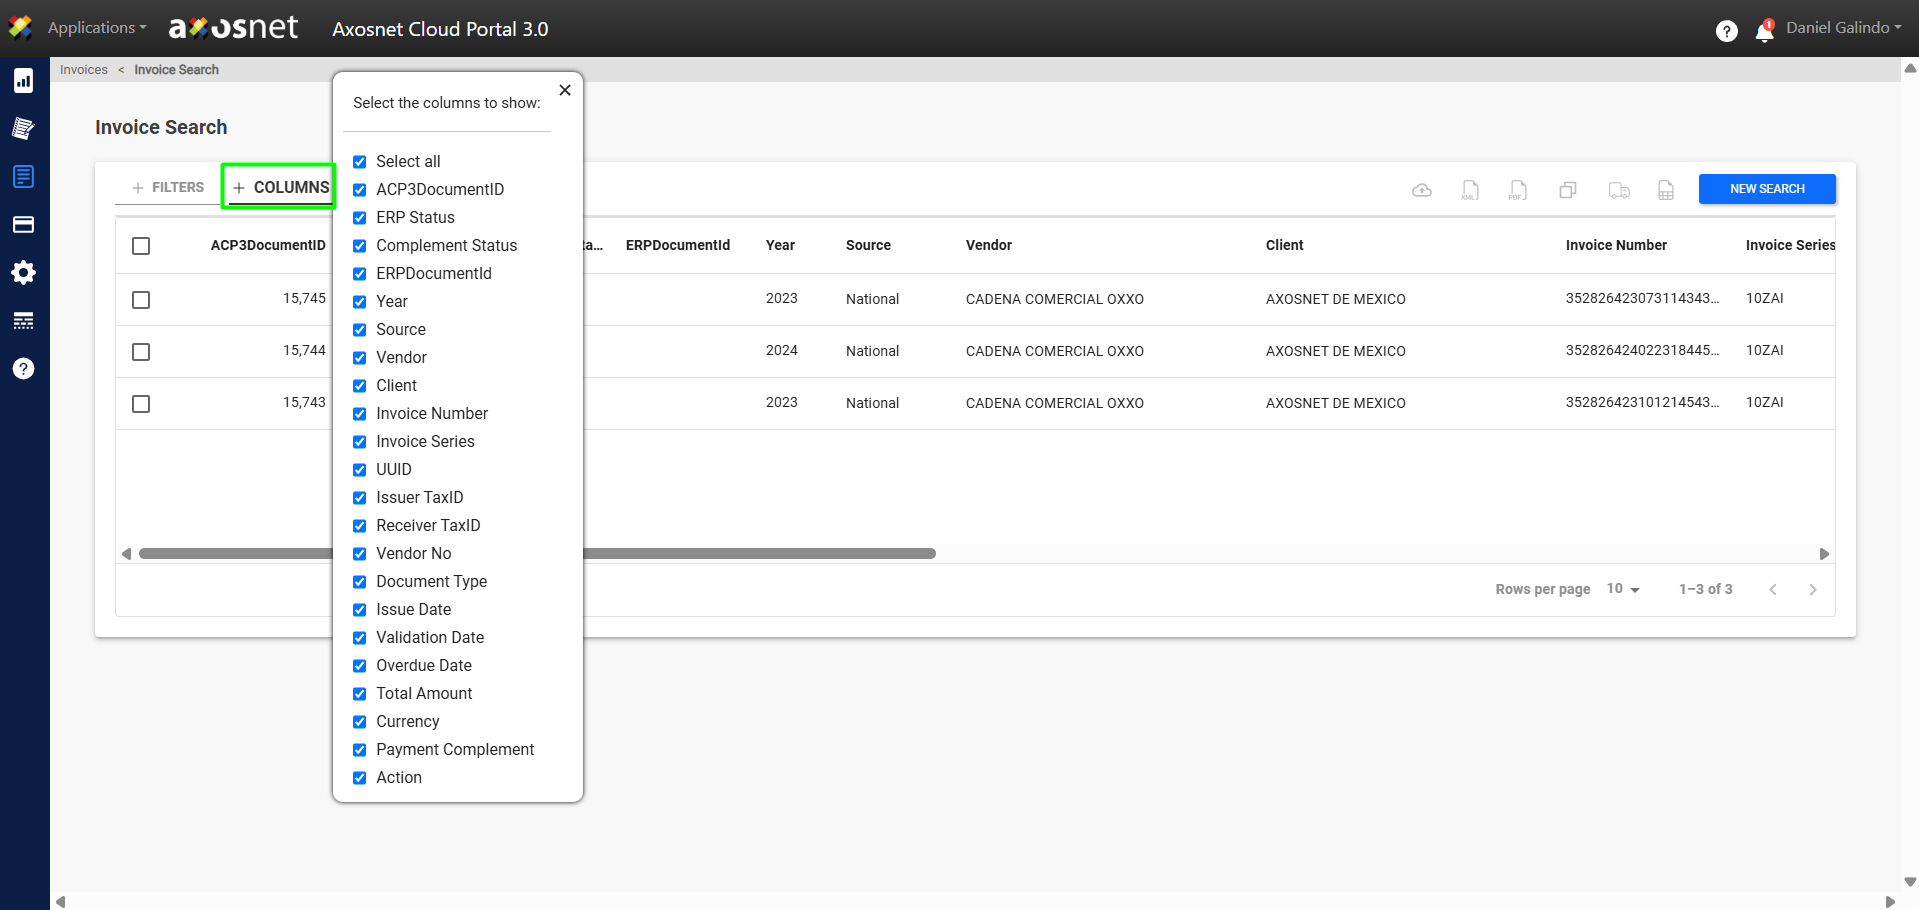The image size is (1919, 910).
Task: Sort by the Client column header
Action: pyautogui.click(x=1285, y=245)
